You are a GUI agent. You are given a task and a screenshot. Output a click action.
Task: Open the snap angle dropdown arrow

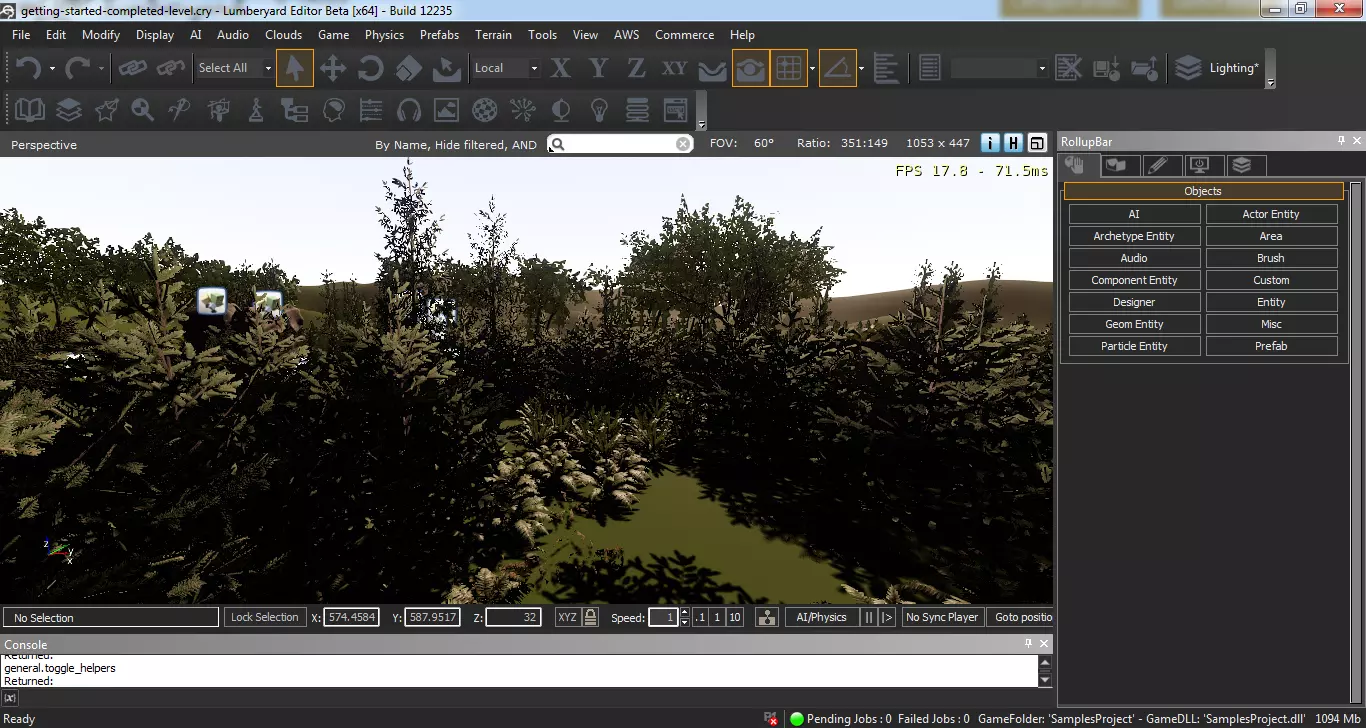(862, 68)
